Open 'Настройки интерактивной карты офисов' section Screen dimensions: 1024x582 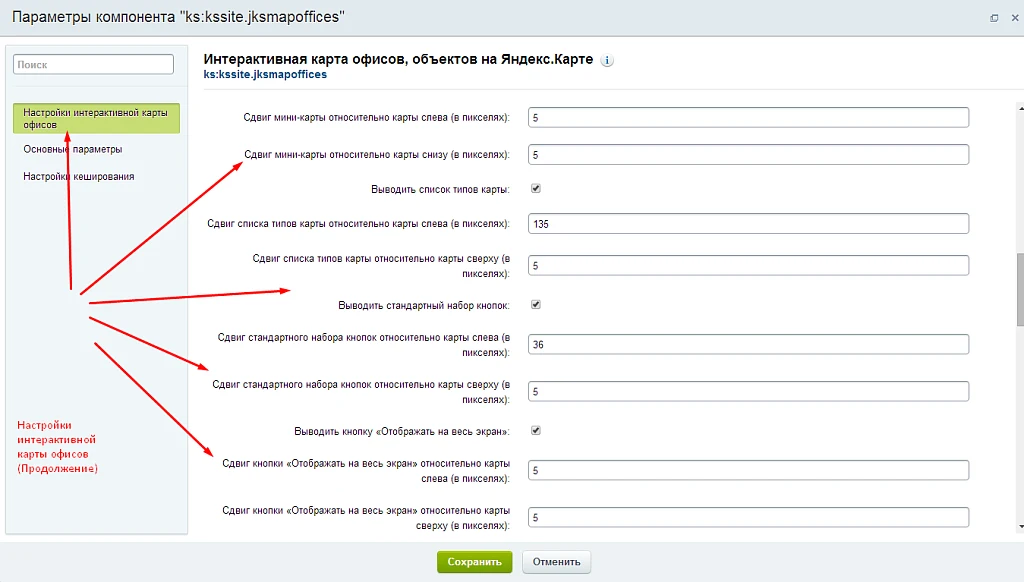96,118
